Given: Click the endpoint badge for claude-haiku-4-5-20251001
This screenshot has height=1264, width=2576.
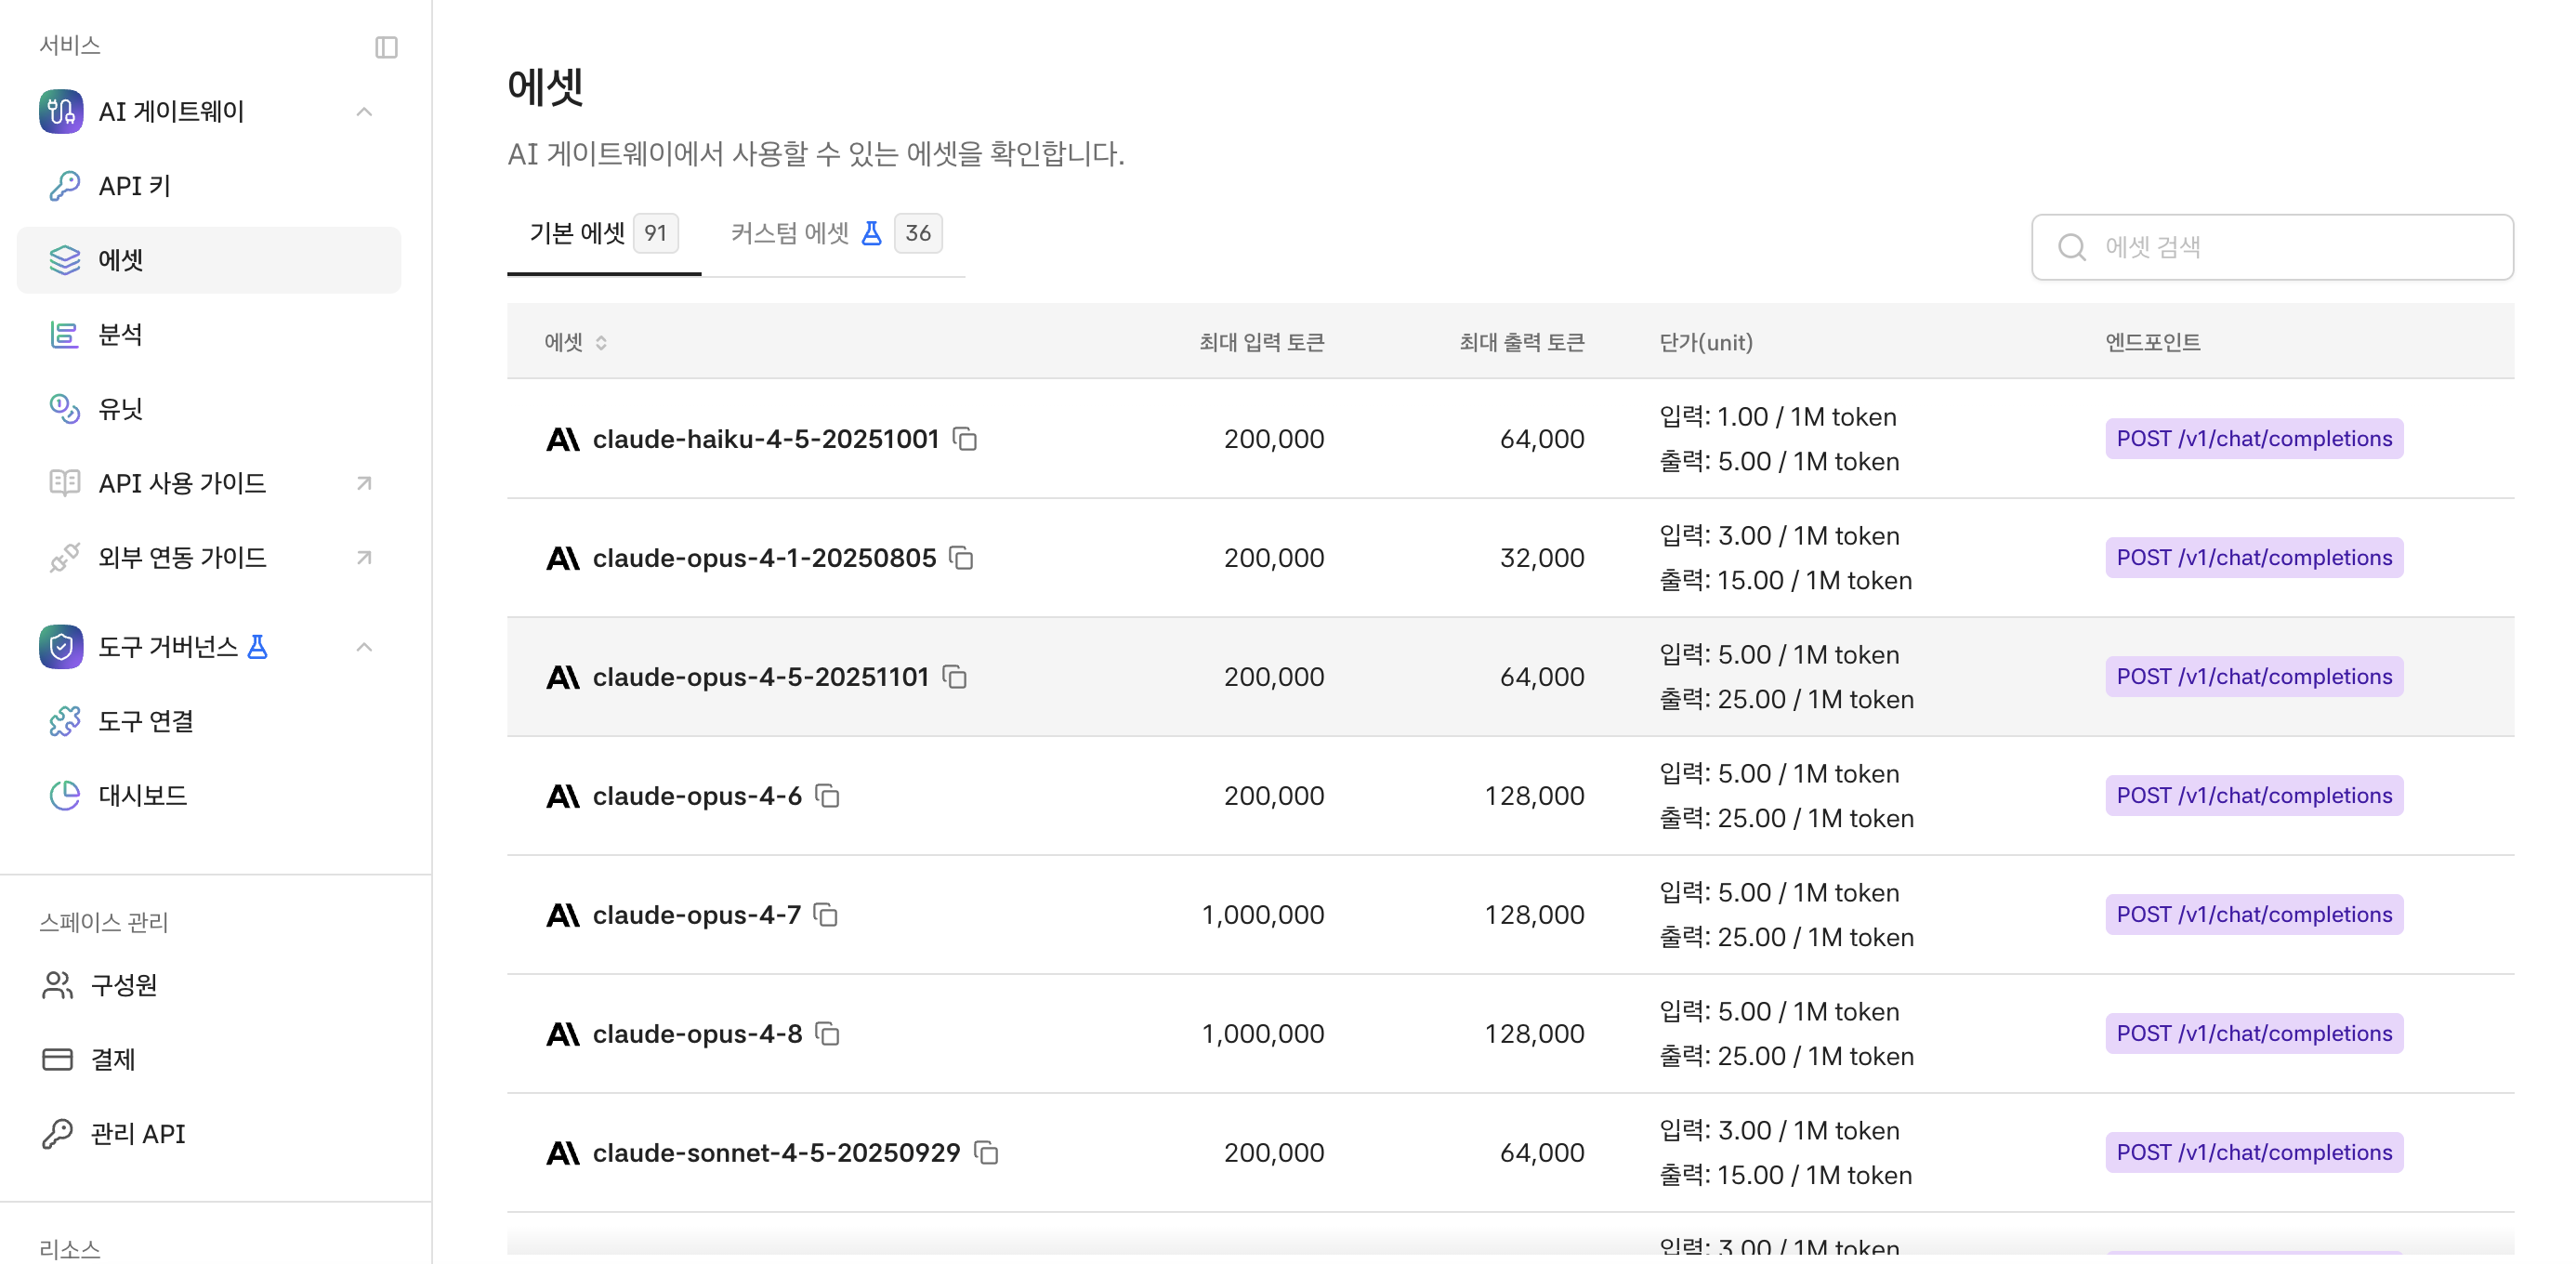Looking at the screenshot, I should point(2254,439).
